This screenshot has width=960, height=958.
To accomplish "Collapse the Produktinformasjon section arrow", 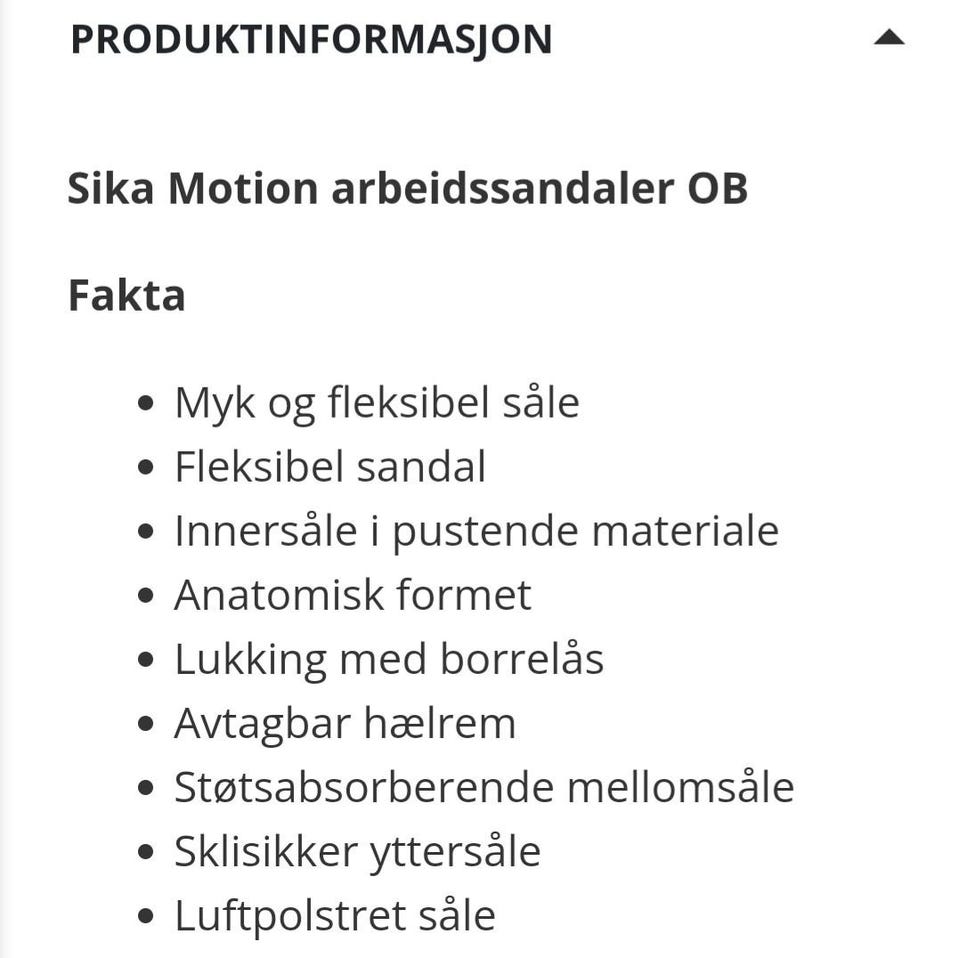I will tap(888, 39).
